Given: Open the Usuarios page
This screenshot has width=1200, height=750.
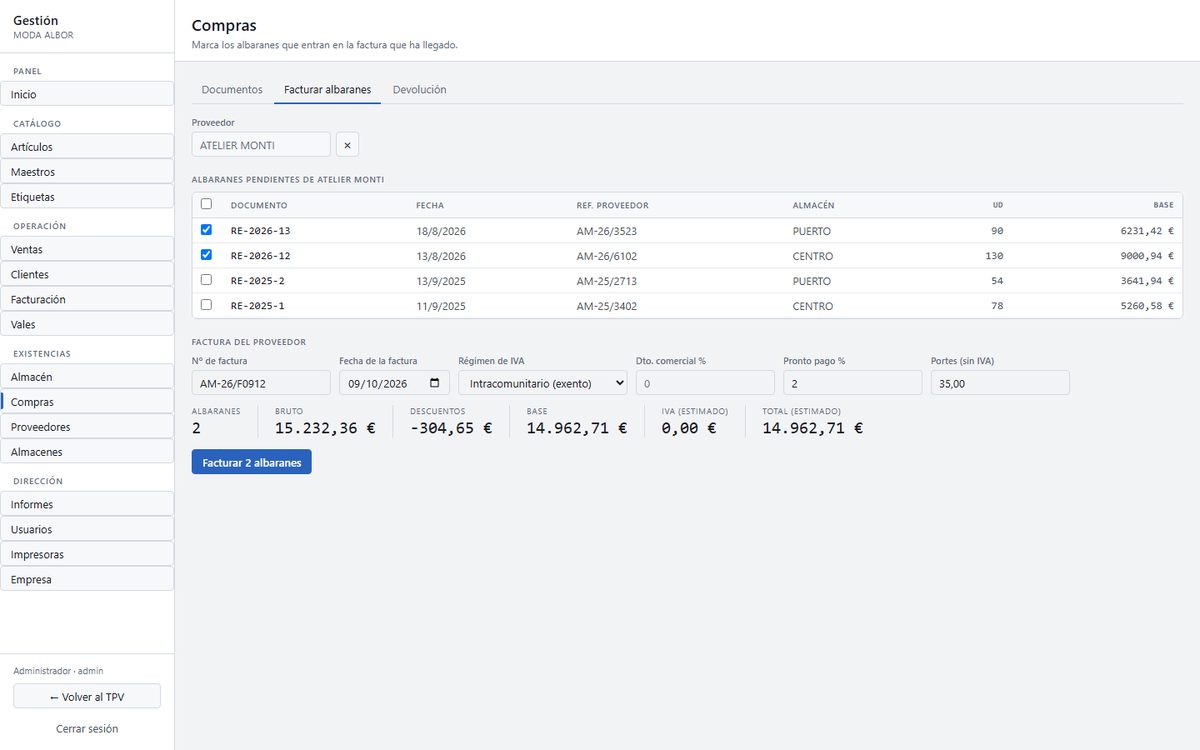Looking at the screenshot, I should coord(87,529).
